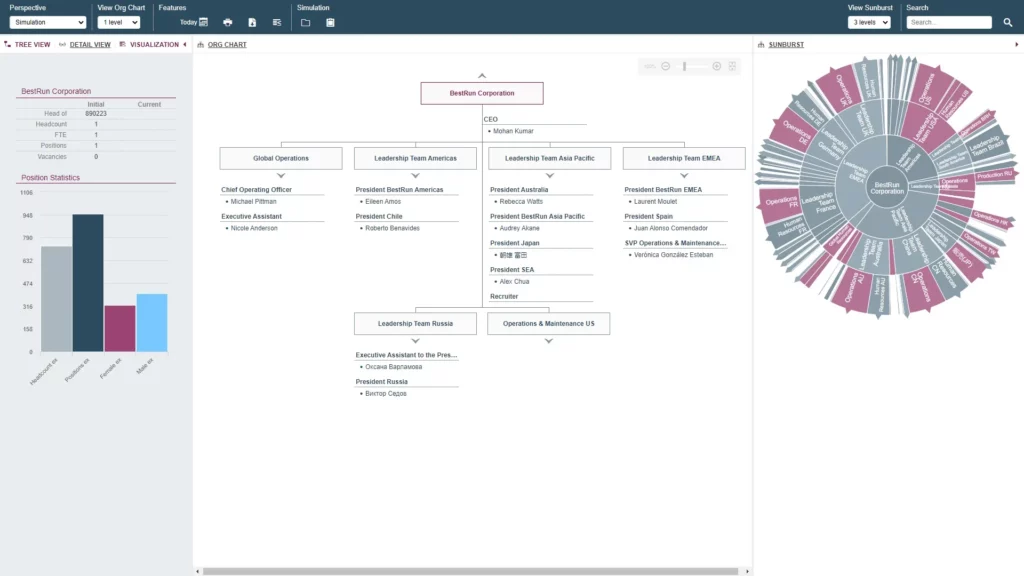1024x576 pixels.
Task: Select the Global Operations box
Action: click(x=281, y=158)
